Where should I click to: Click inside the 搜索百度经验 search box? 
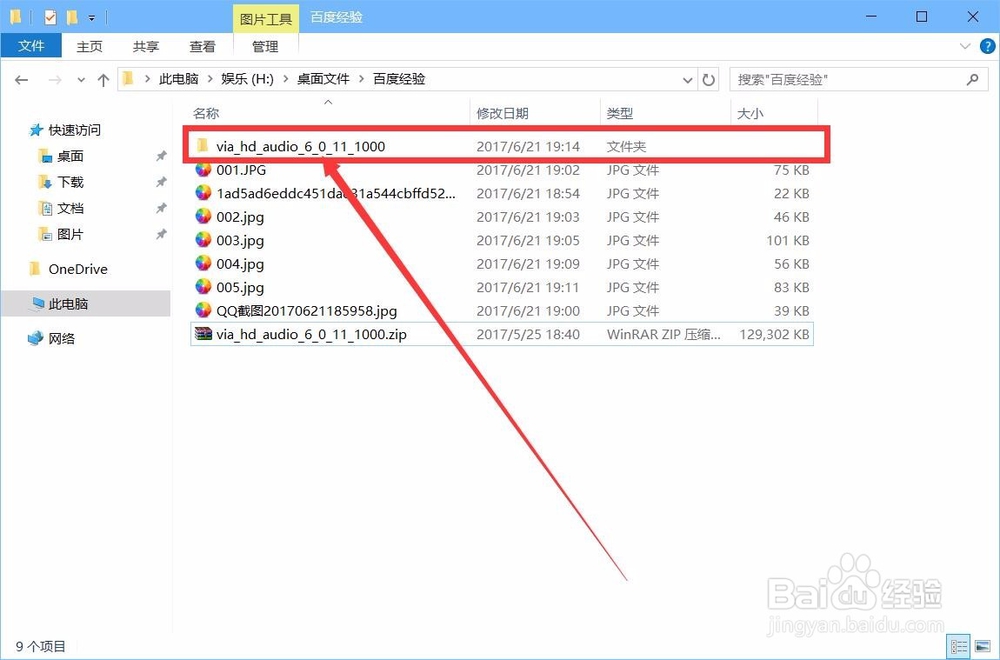[x=860, y=79]
